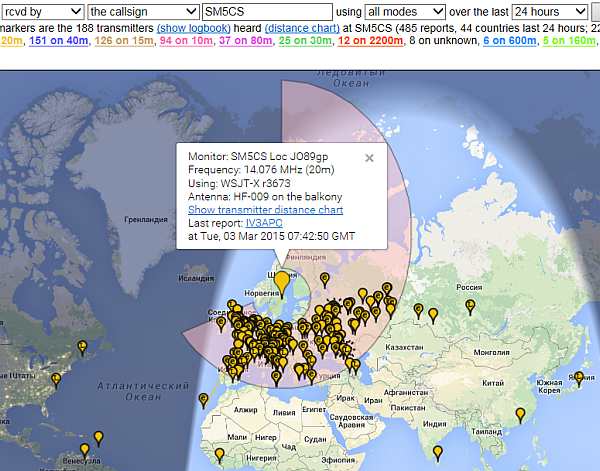Filter by '12 on 2200m' band link
Viewport: 600px width, 471px height.
pos(370,41)
